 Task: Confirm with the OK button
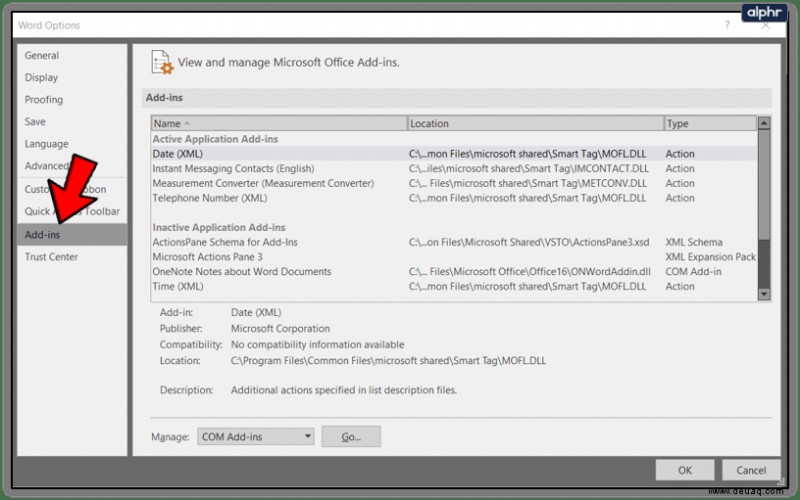(x=685, y=470)
